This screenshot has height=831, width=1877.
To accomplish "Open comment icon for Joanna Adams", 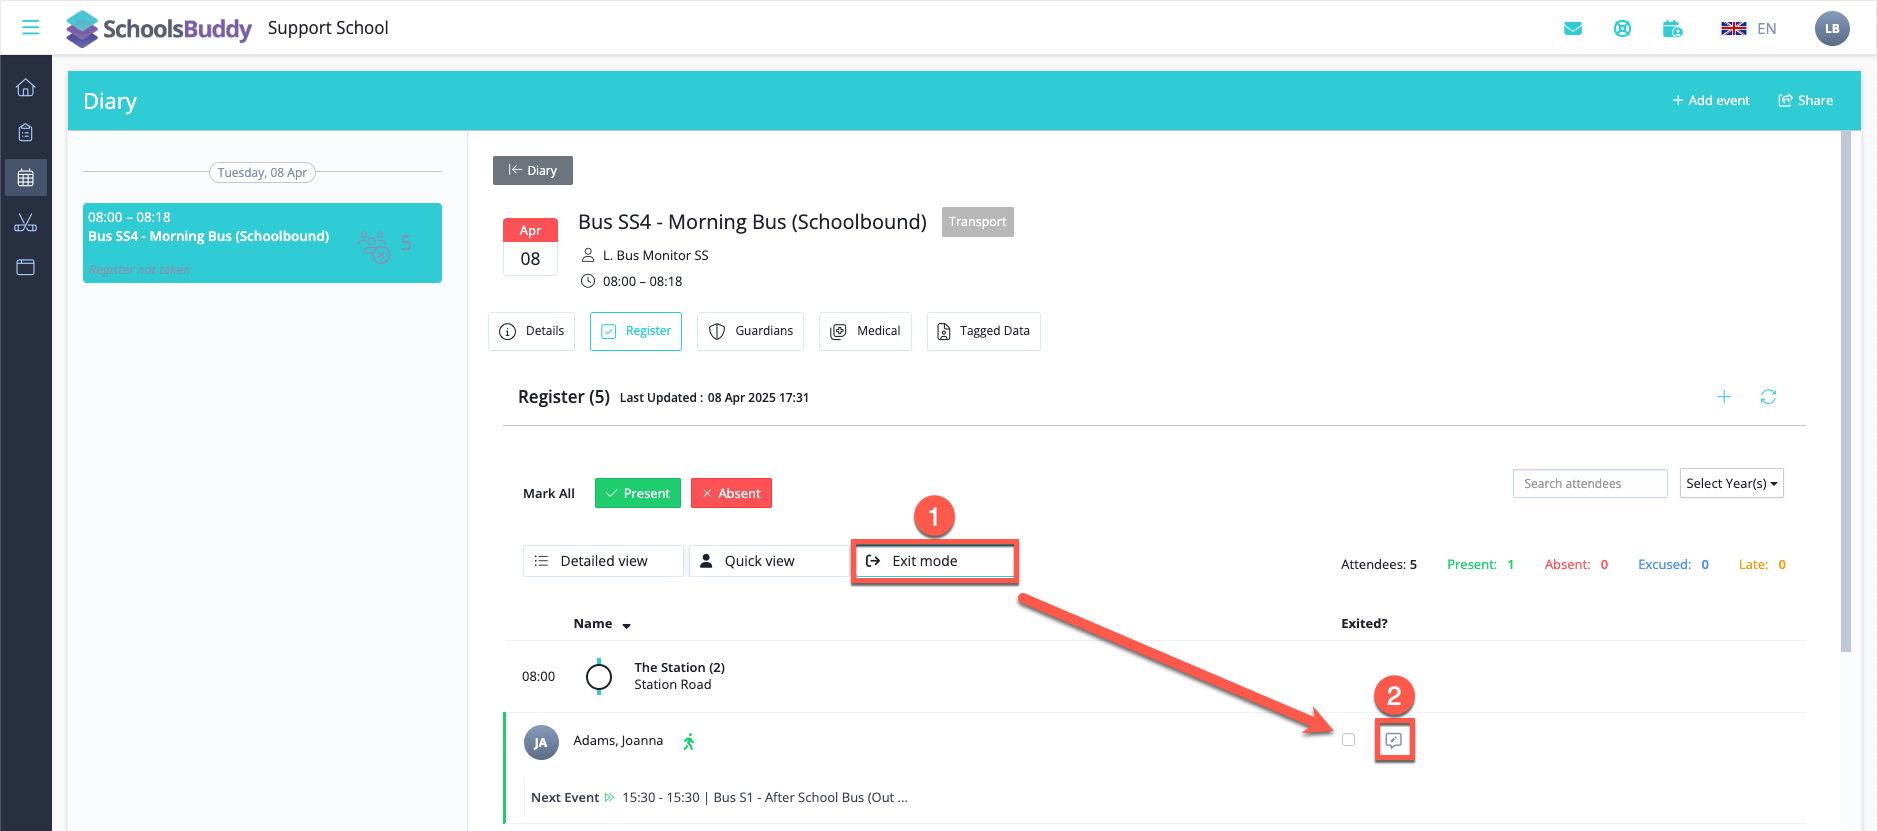I will point(1394,741).
